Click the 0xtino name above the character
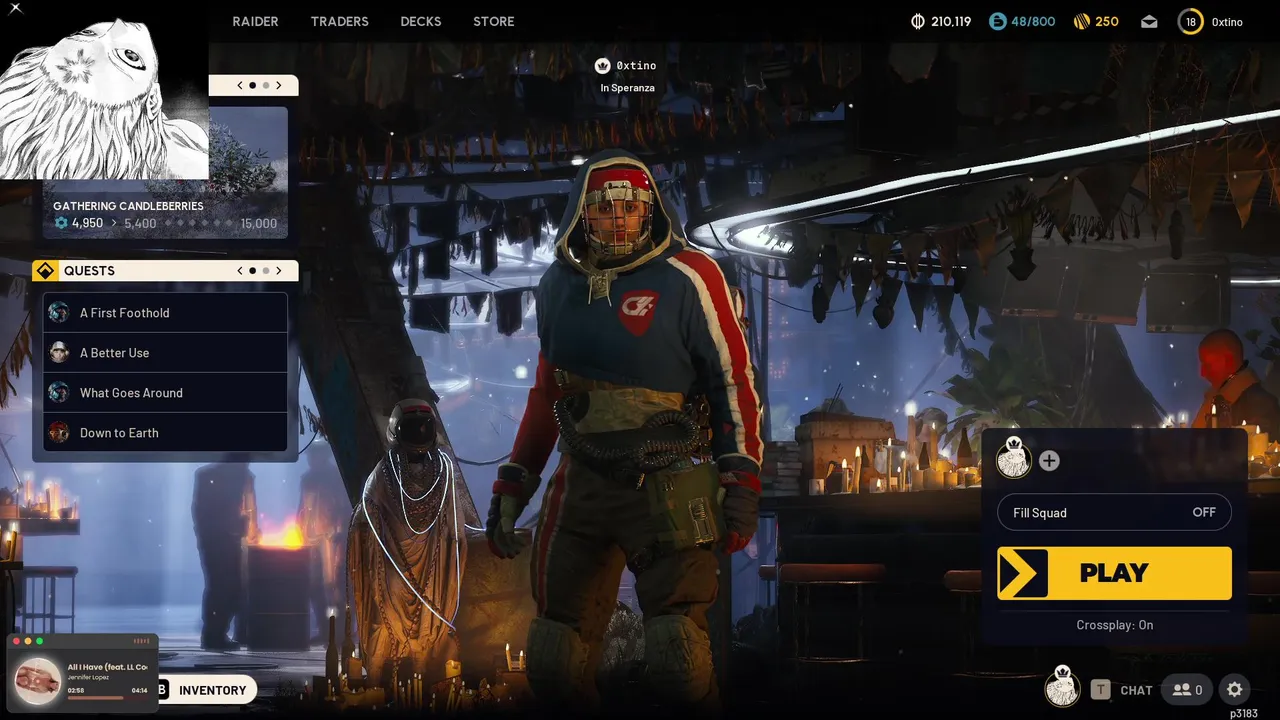Screen dimensions: 1280x720 click(x=636, y=65)
